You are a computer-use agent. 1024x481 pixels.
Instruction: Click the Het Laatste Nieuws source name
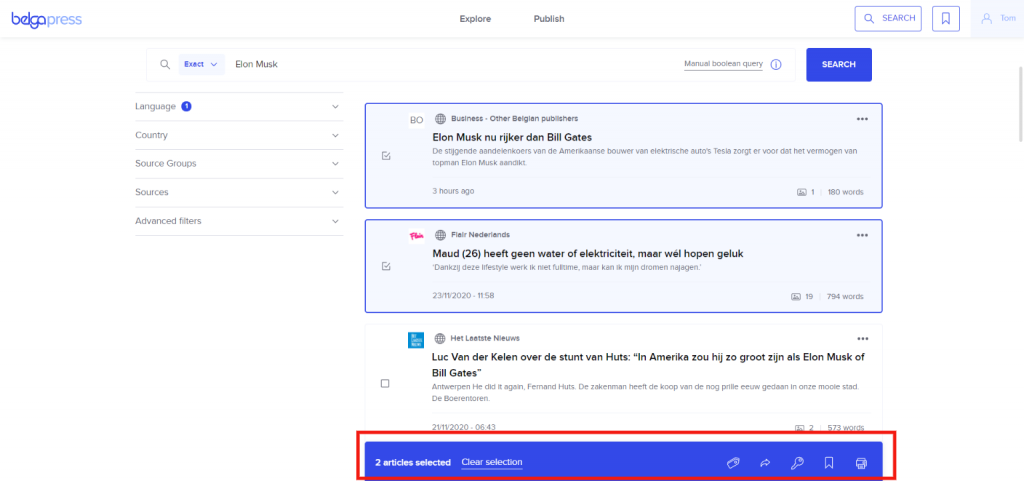[485, 339]
